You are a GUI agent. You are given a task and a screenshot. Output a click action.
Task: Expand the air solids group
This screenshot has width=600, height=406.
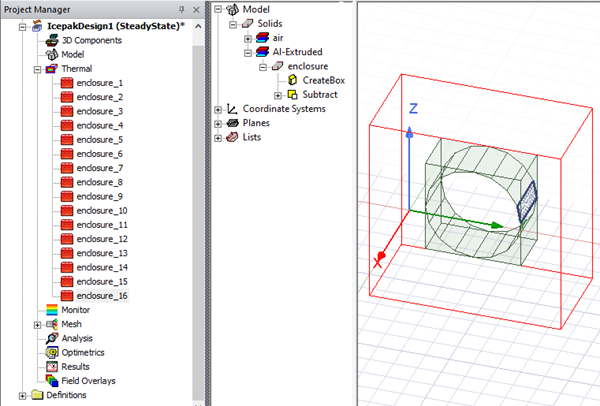[x=248, y=38]
